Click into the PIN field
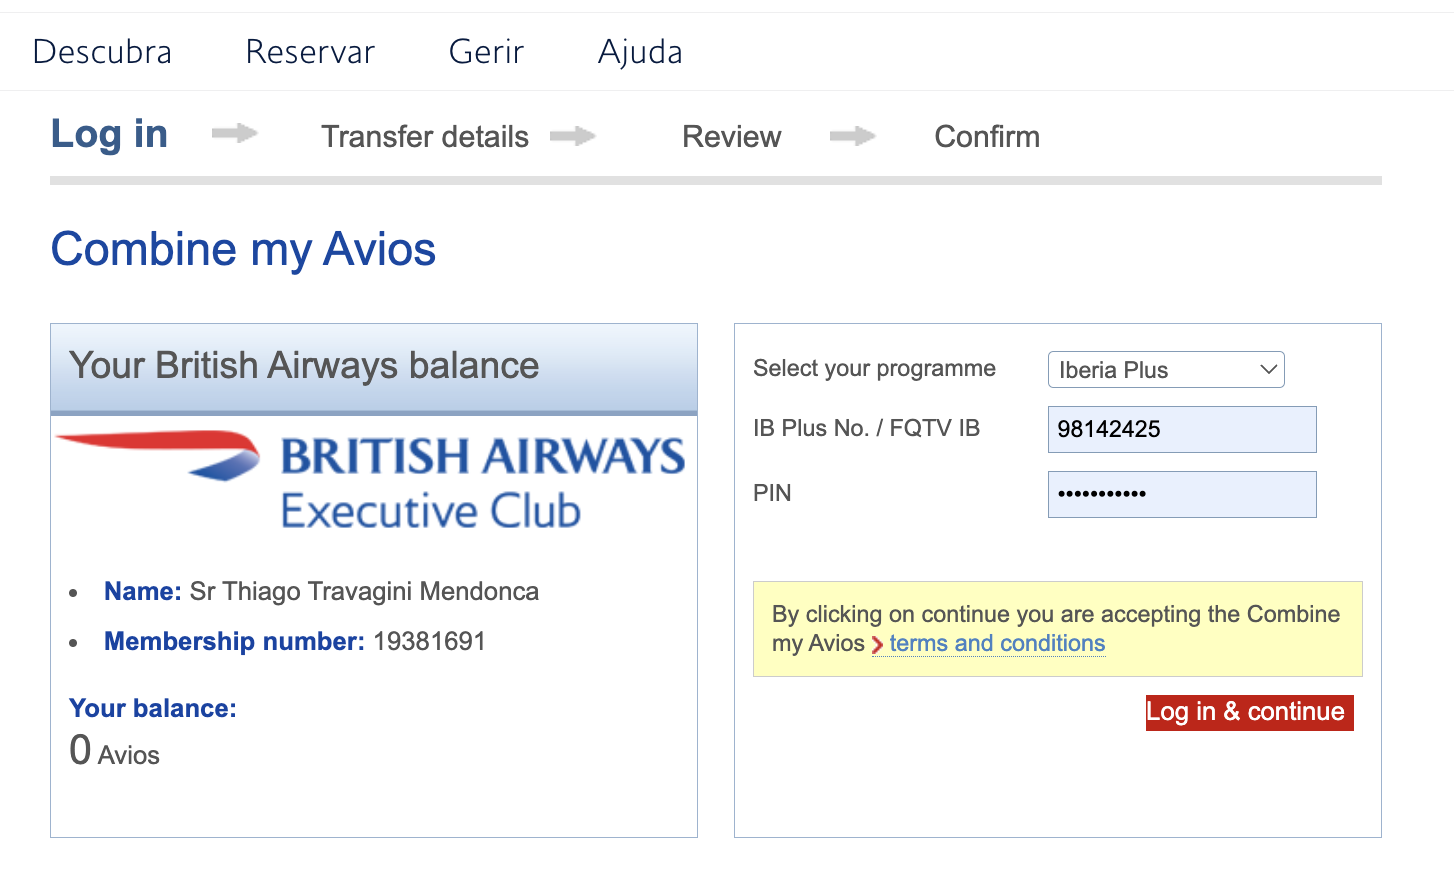This screenshot has height=884, width=1454. (x=1181, y=494)
